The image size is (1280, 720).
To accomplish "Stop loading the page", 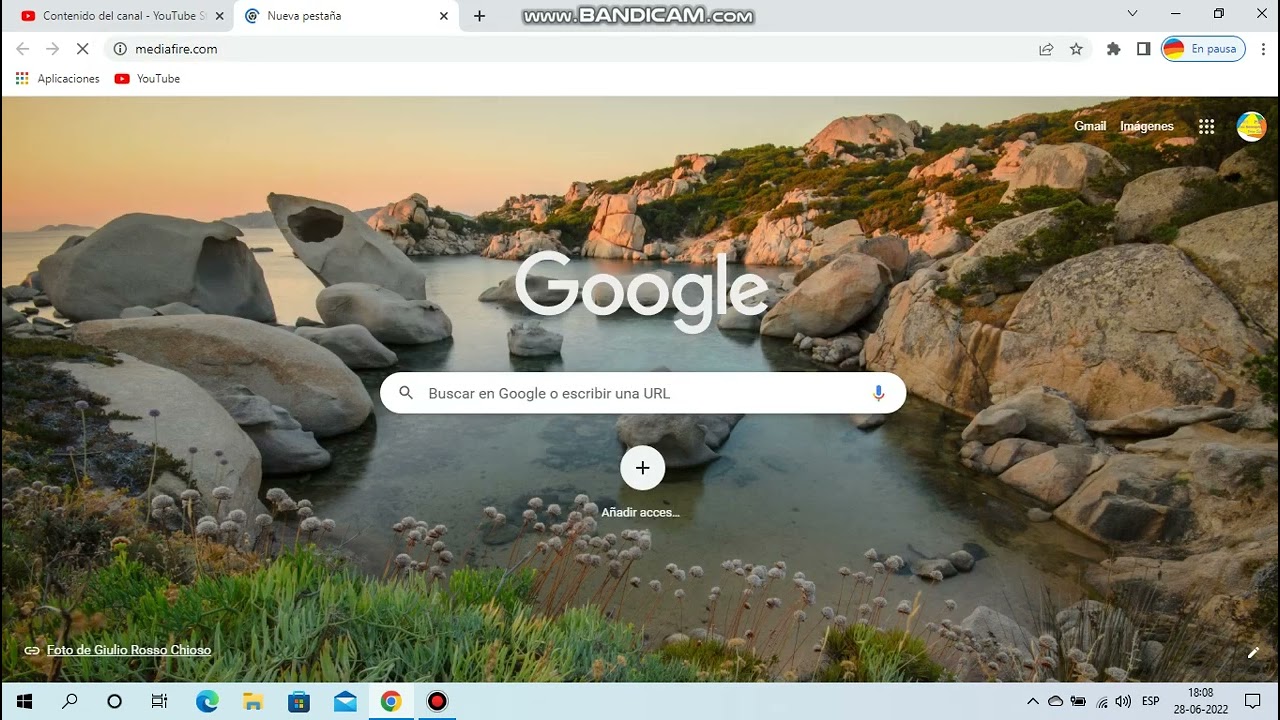I will click(83, 49).
